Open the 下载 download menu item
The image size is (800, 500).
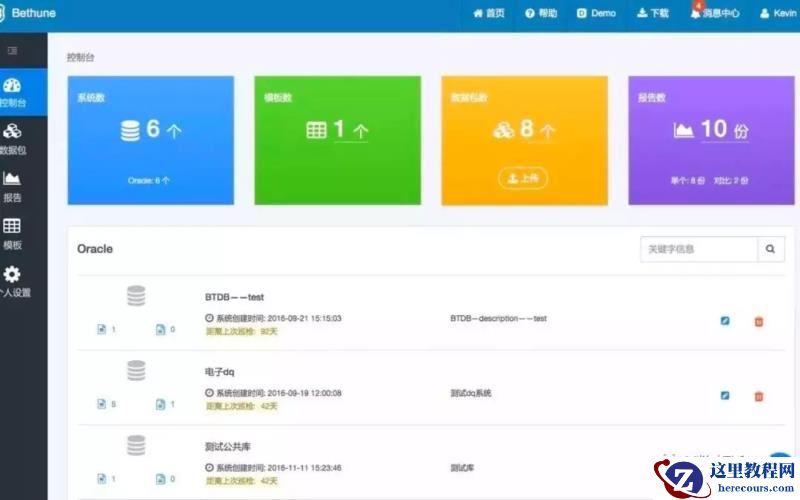click(x=653, y=13)
